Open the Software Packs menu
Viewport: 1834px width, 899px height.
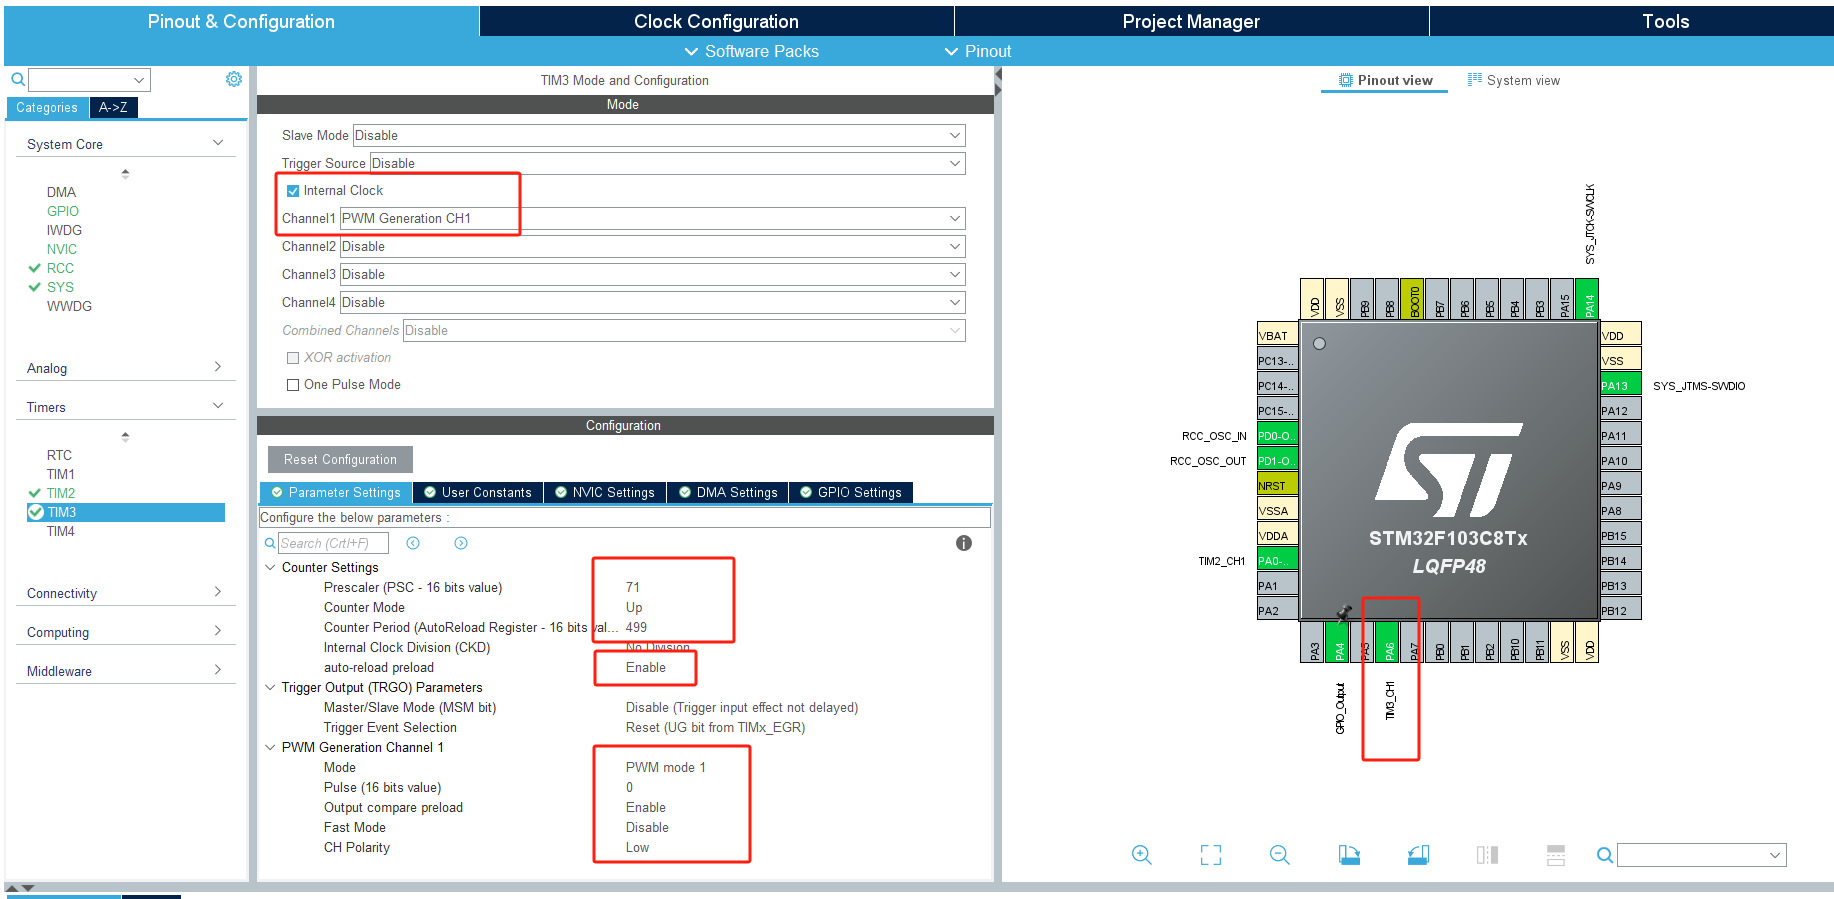(x=751, y=51)
